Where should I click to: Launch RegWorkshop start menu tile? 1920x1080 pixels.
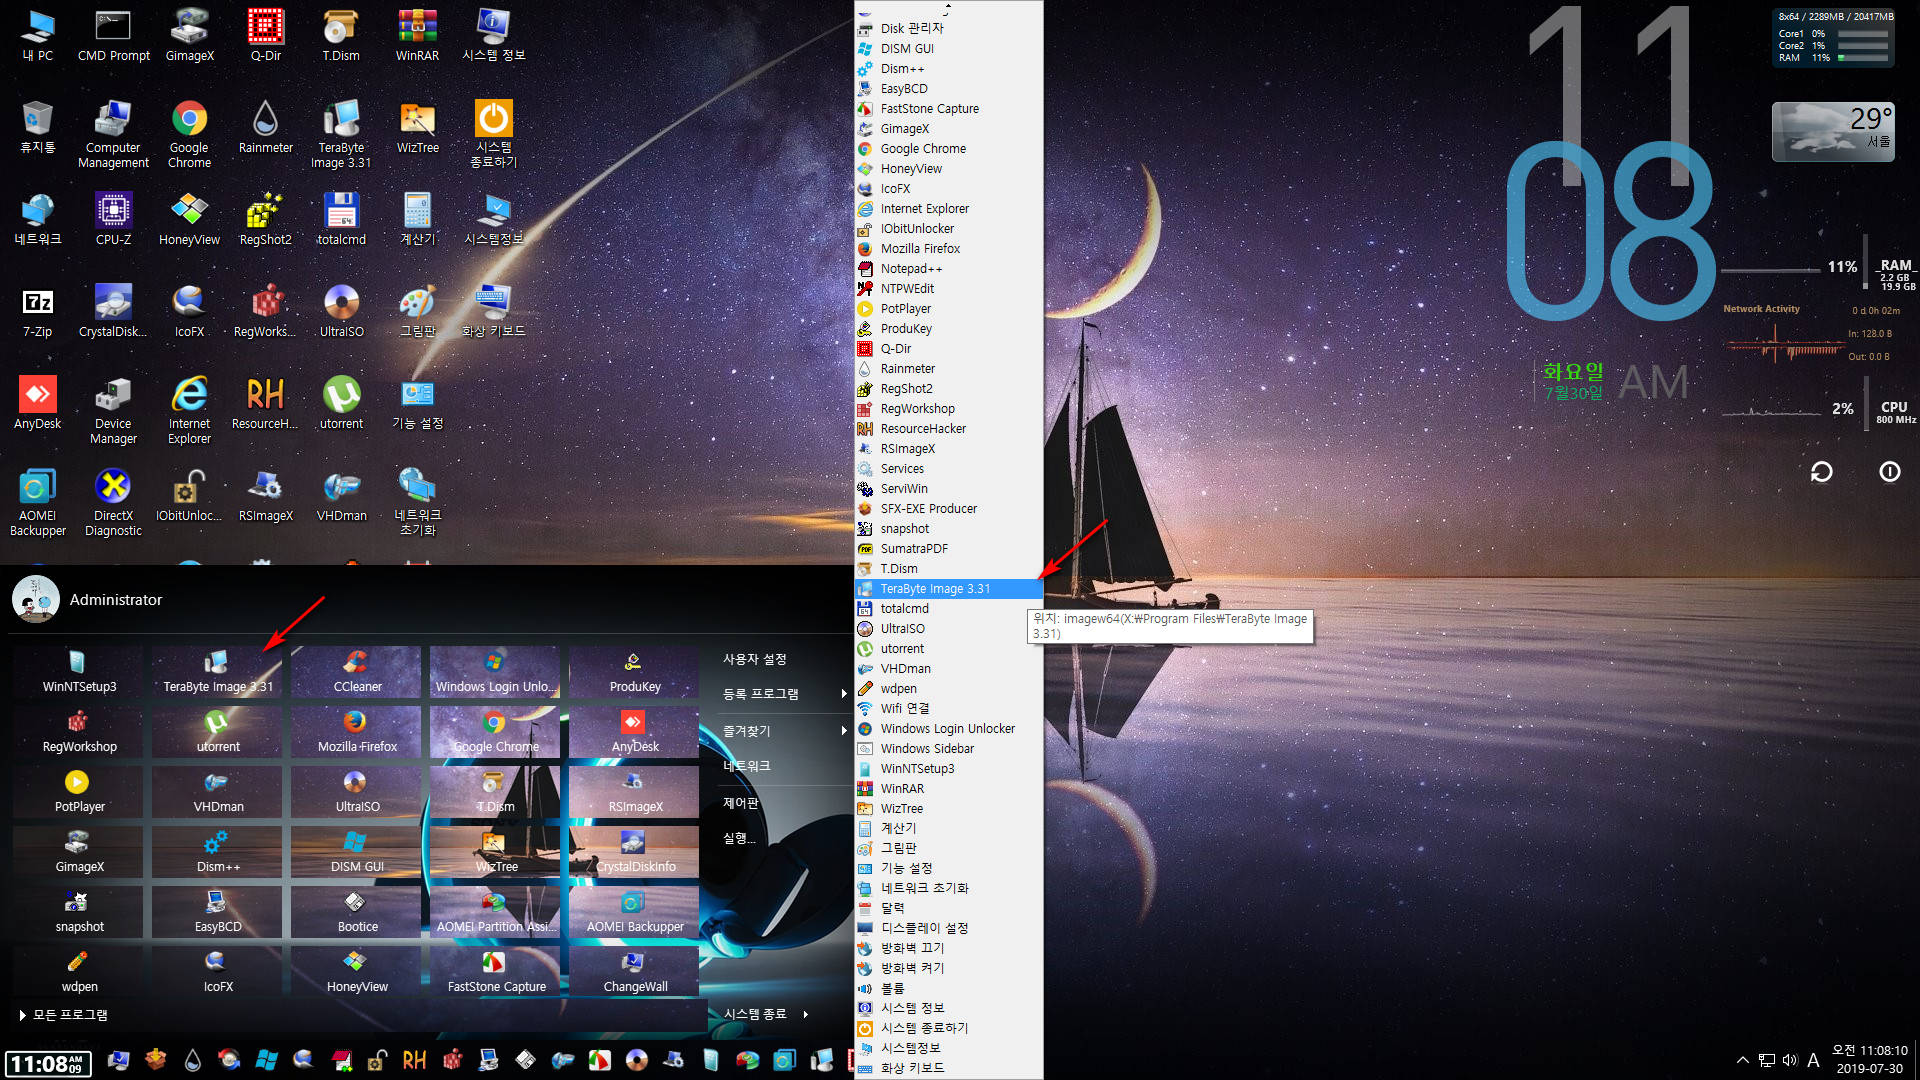pyautogui.click(x=79, y=732)
